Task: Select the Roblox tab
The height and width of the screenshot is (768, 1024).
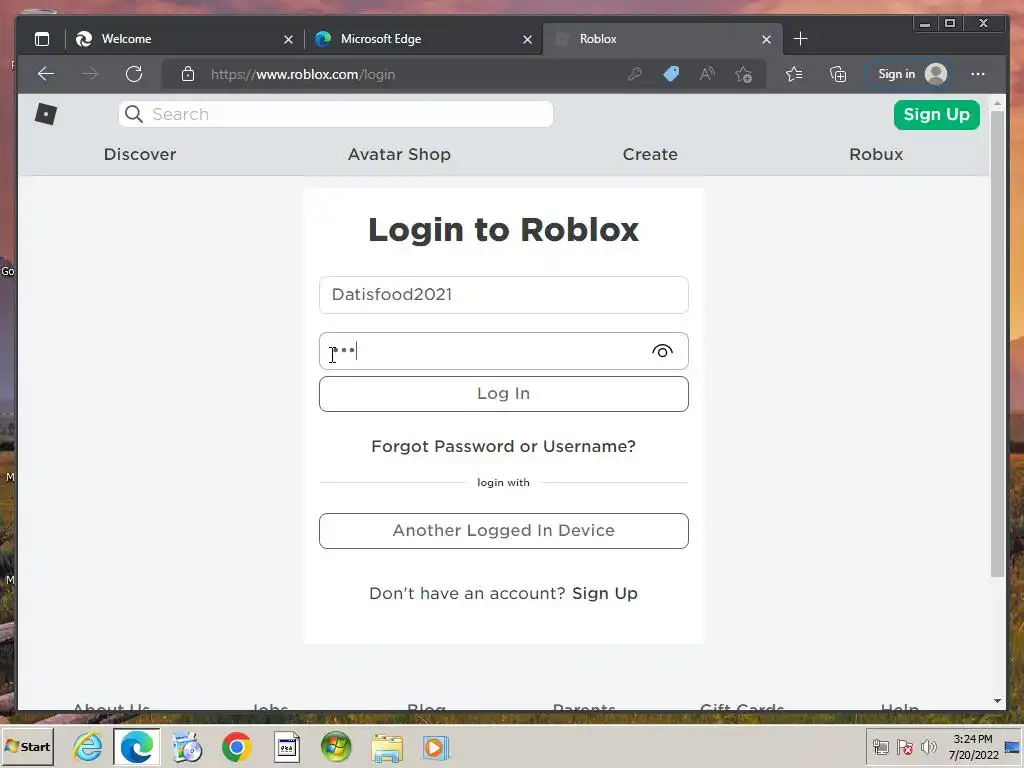Action: click(662, 39)
